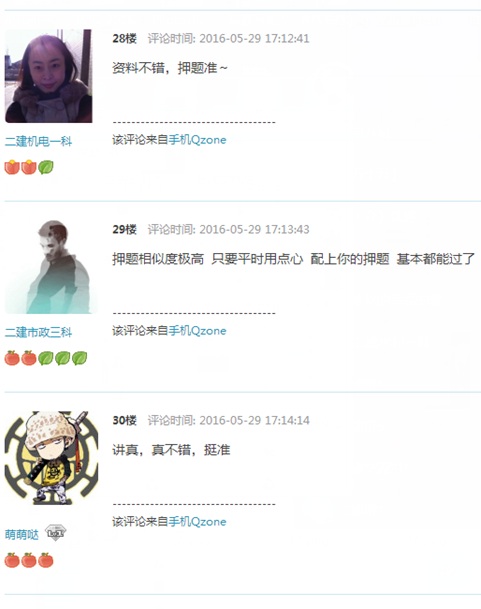Image resolution: width=481 pixels, height=609 pixels.
Task: Click green leaf level icon under 二建机电一科
Action: click(46, 167)
